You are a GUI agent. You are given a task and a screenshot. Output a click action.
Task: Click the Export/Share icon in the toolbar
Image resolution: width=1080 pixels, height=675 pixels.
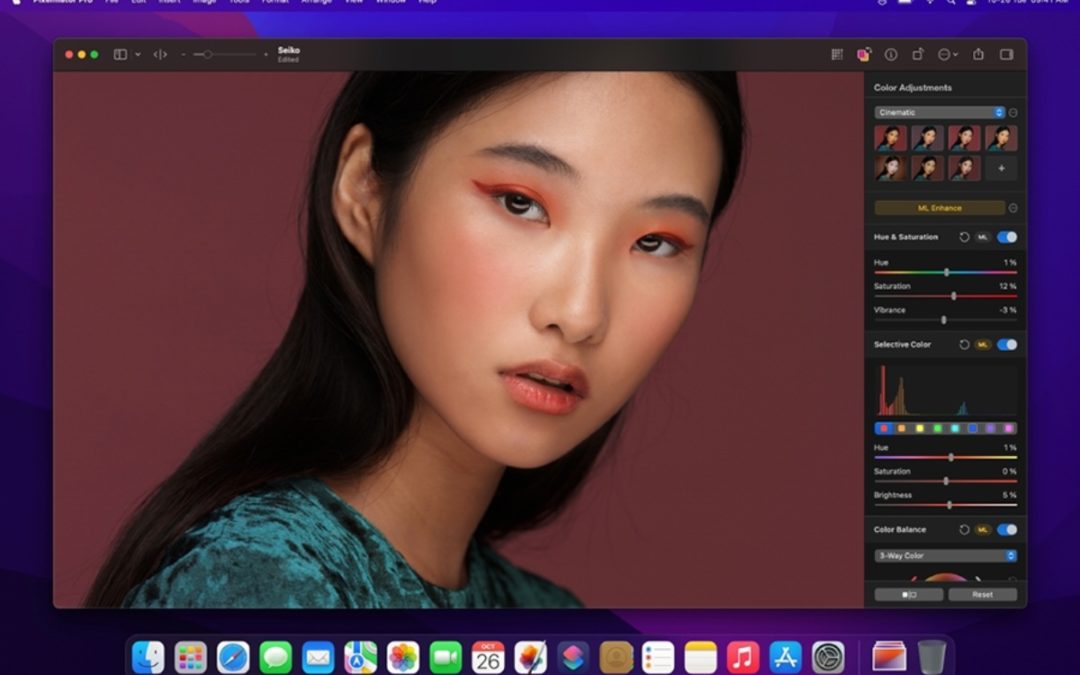click(x=979, y=54)
